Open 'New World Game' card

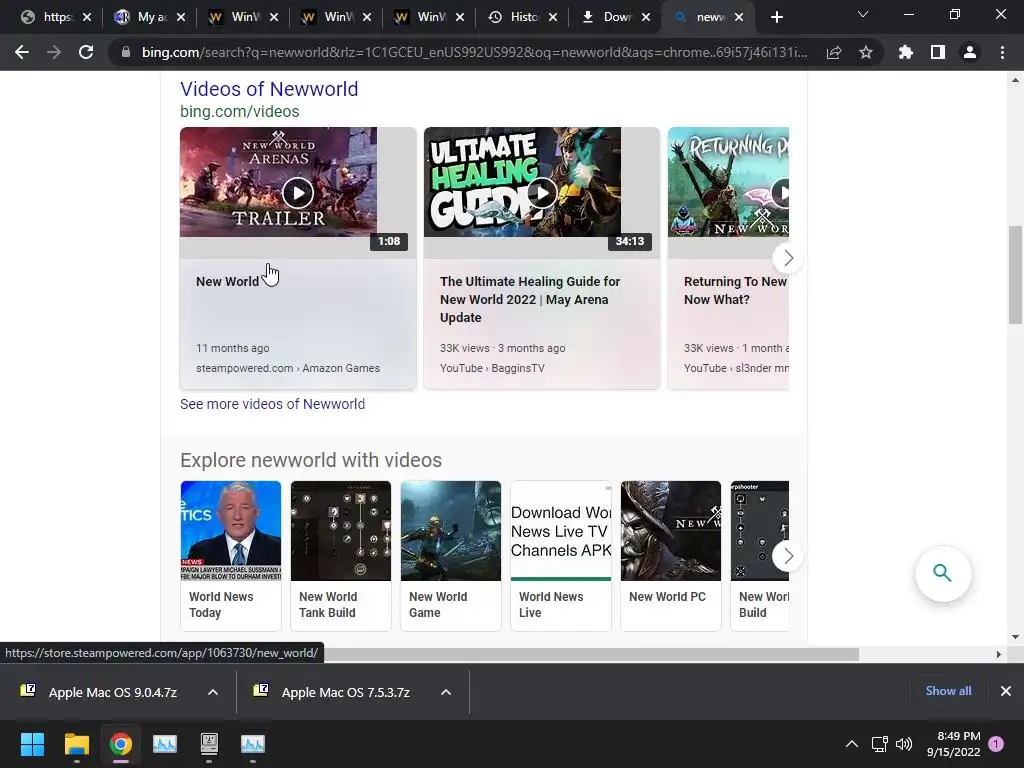point(451,556)
